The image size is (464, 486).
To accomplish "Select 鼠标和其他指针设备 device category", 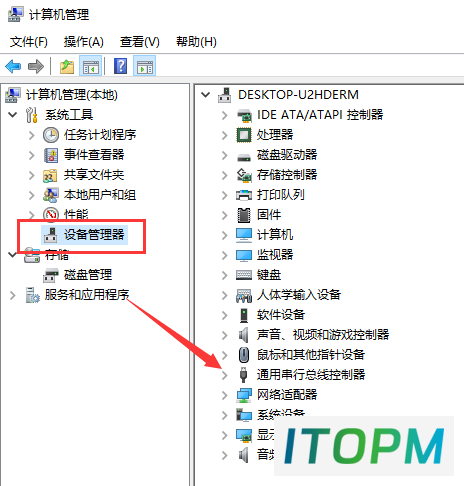I will point(311,355).
